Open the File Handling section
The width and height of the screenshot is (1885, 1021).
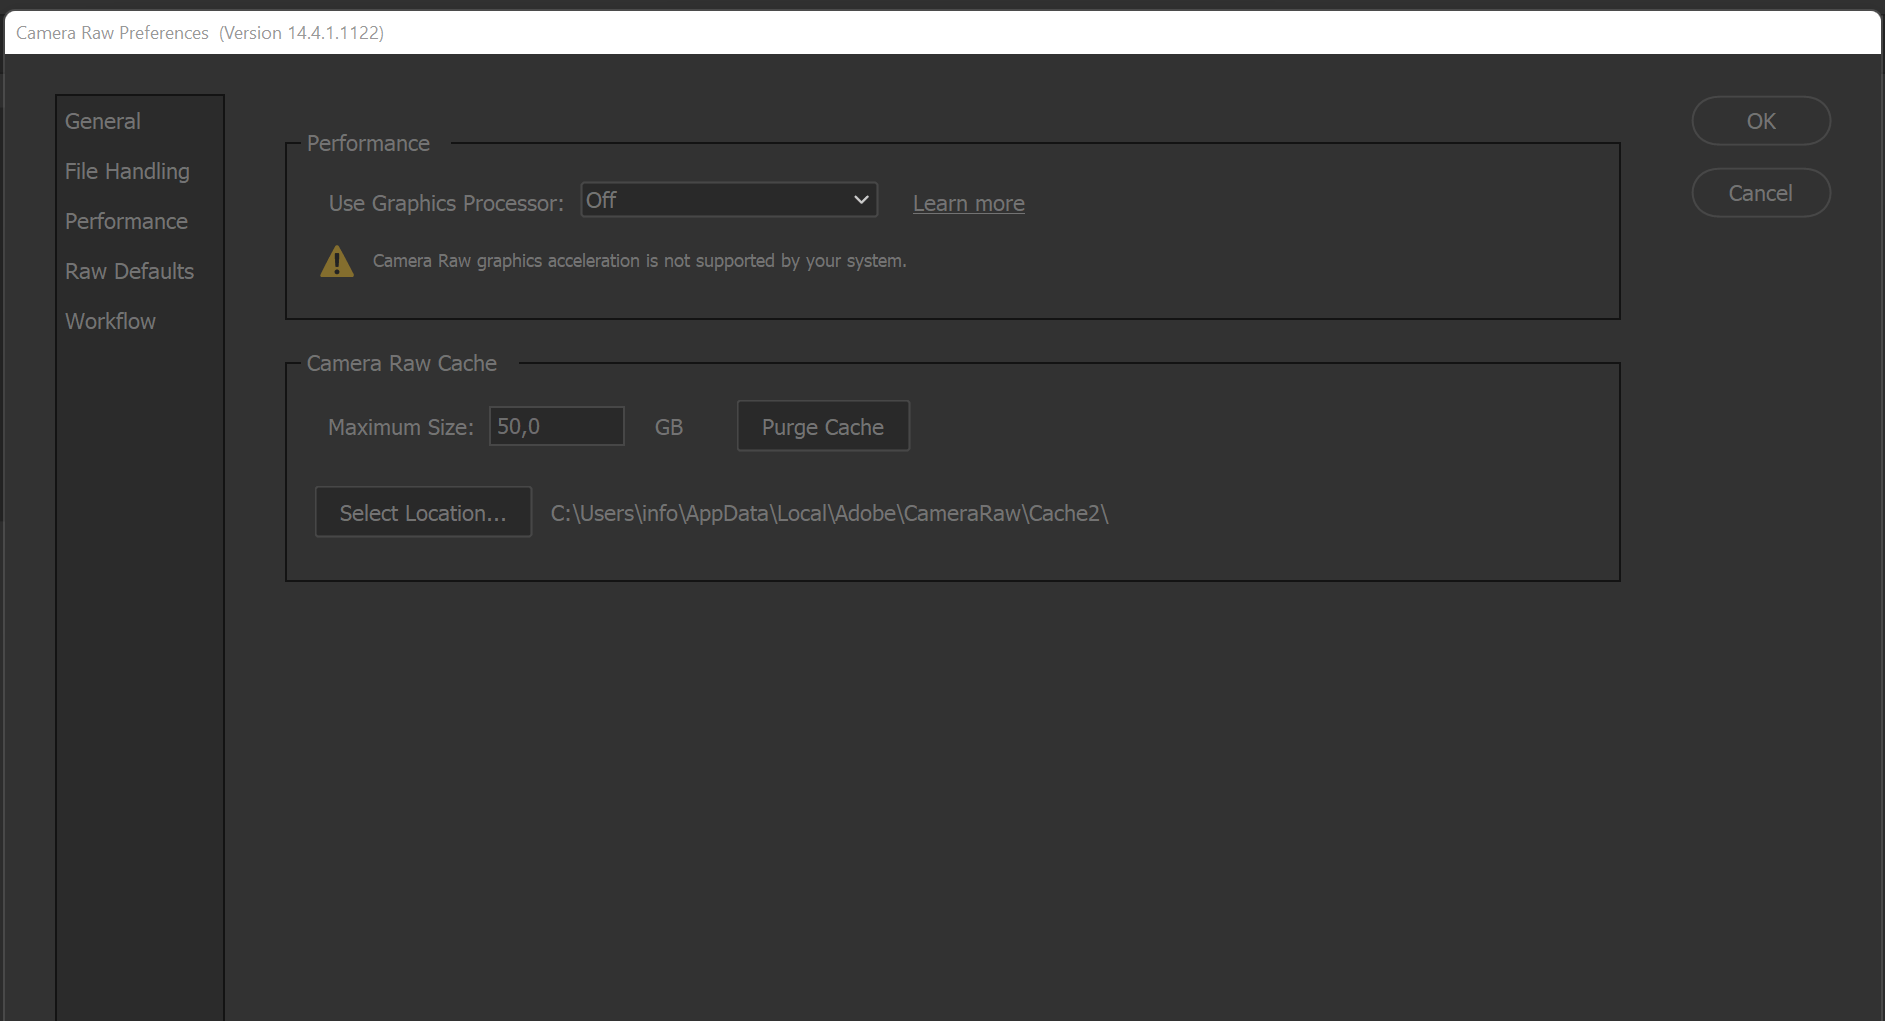(x=127, y=170)
